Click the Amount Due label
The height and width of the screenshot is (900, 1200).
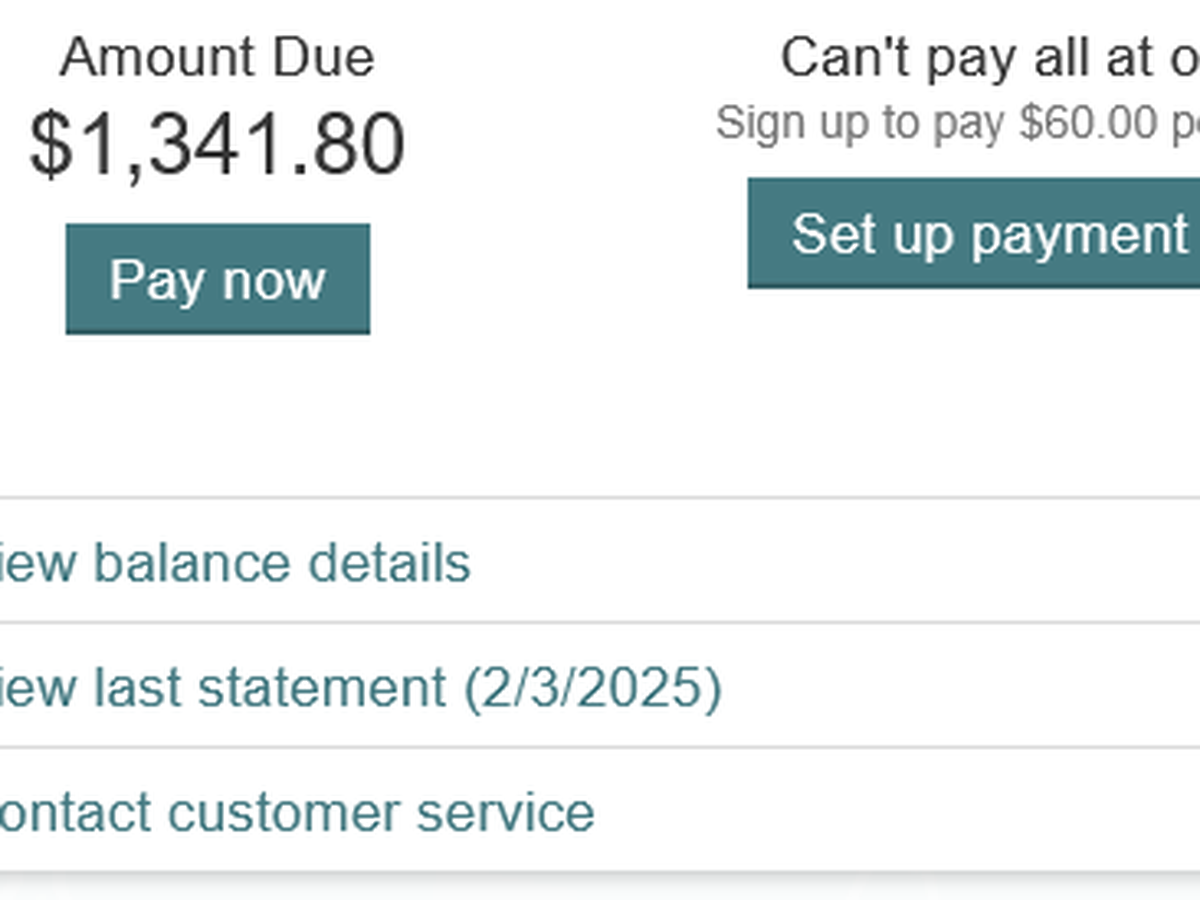pyautogui.click(x=217, y=58)
